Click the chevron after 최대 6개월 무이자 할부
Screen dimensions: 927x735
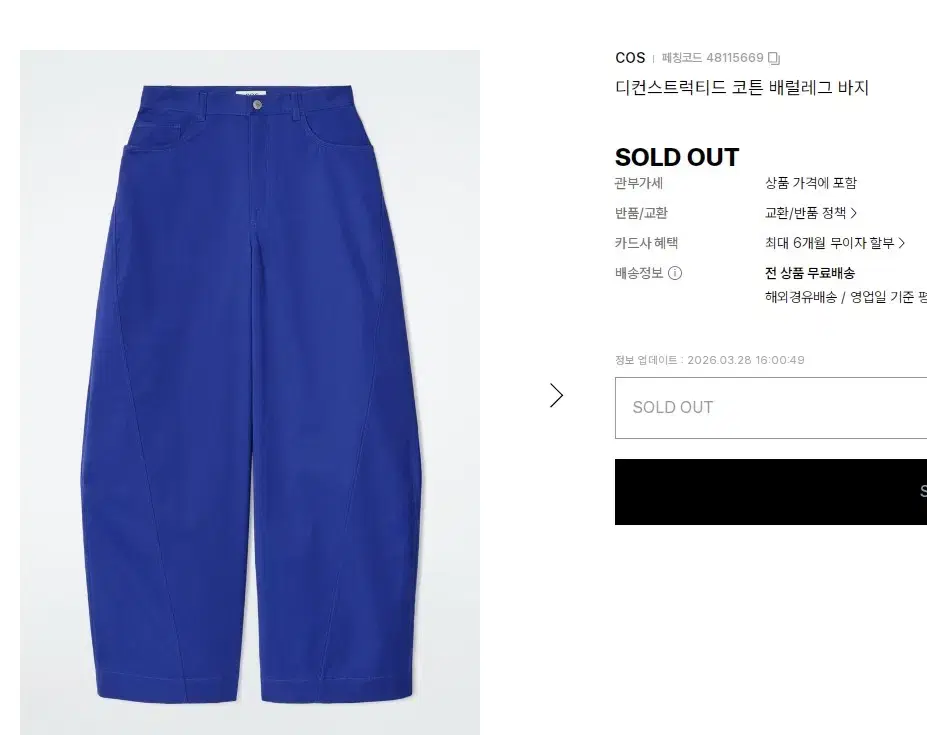tap(902, 243)
